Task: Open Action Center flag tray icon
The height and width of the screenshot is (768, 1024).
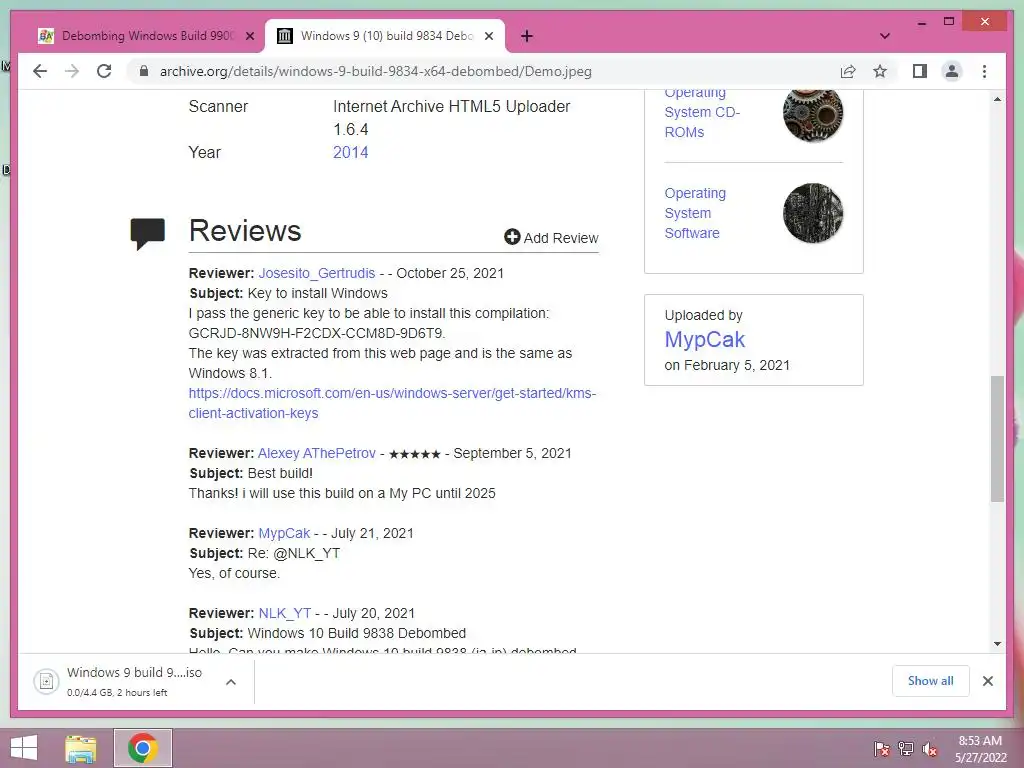Action: pos(881,749)
